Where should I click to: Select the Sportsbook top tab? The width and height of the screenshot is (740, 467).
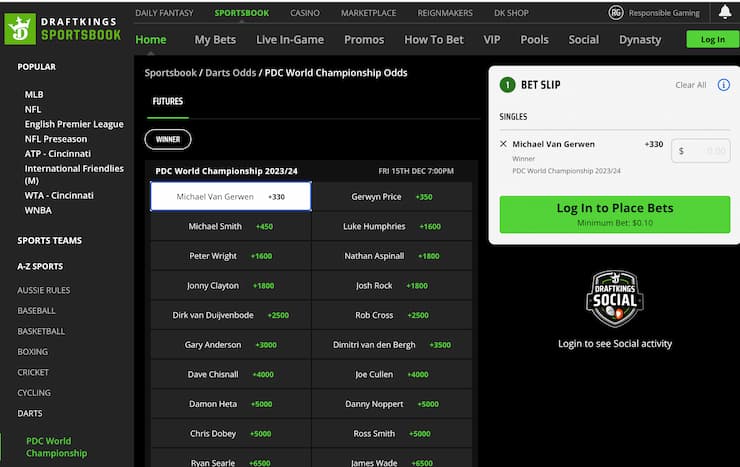[x=242, y=13]
